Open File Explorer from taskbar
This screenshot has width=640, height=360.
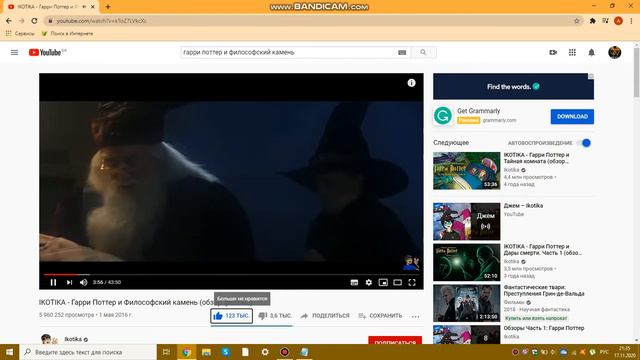click(x=206, y=352)
